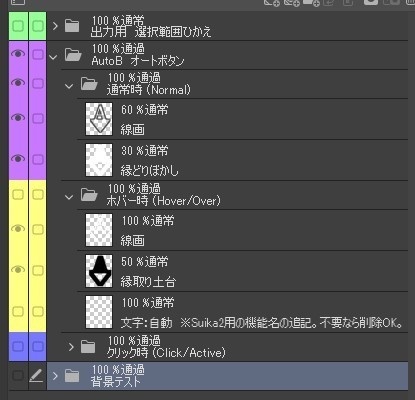Click thumbnail of 縁どりぼかし layer
The height and width of the screenshot is (400, 415).
[x=99, y=160]
